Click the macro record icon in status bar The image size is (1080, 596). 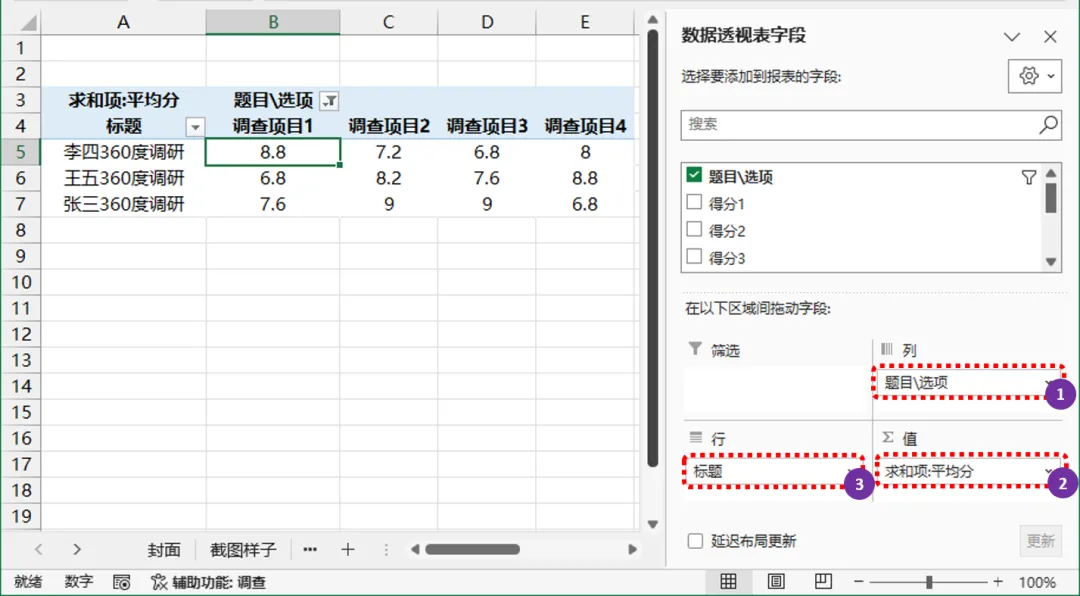tap(121, 582)
